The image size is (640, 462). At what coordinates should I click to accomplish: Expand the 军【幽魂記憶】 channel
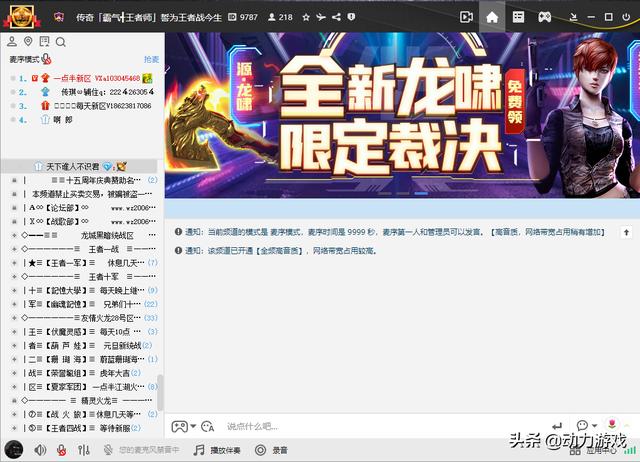tap(14, 304)
